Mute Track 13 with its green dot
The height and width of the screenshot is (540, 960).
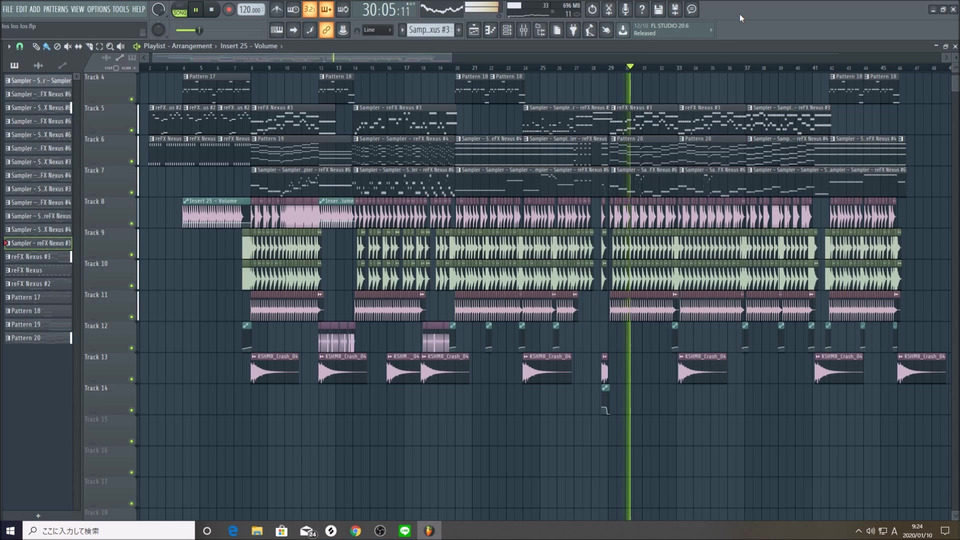[132, 379]
